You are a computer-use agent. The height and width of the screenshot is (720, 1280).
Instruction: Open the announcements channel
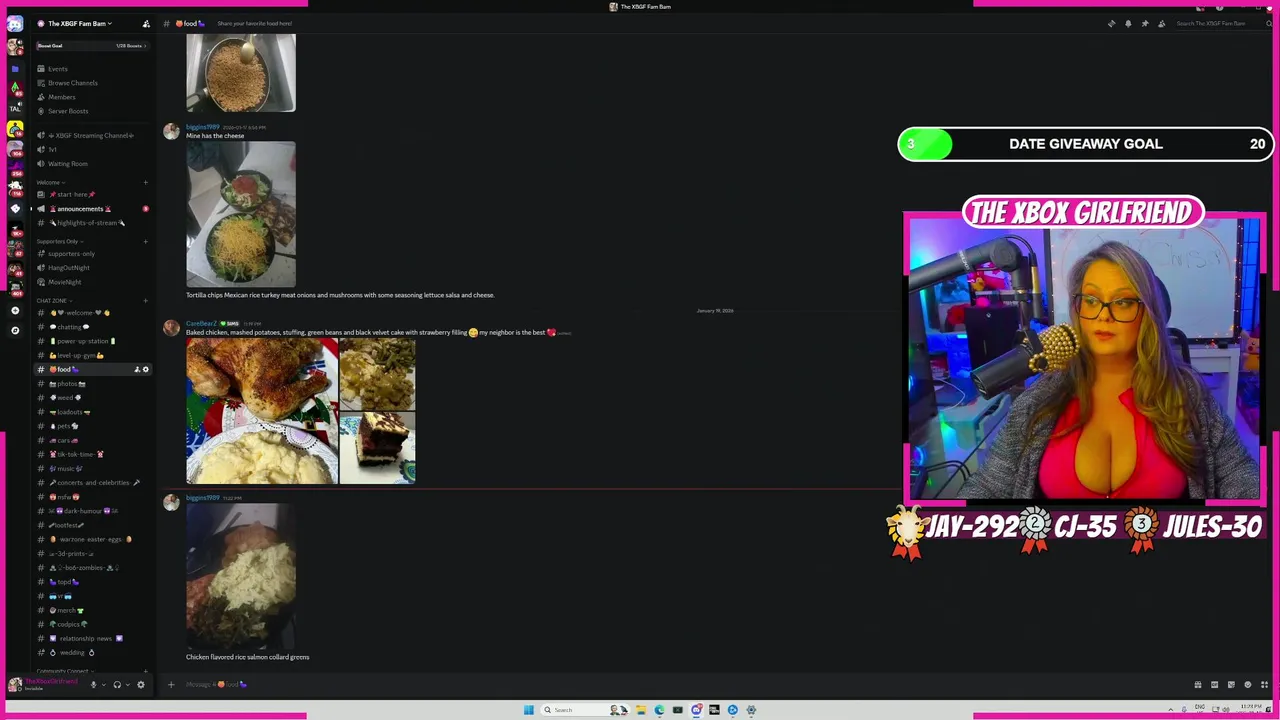(92, 209)
